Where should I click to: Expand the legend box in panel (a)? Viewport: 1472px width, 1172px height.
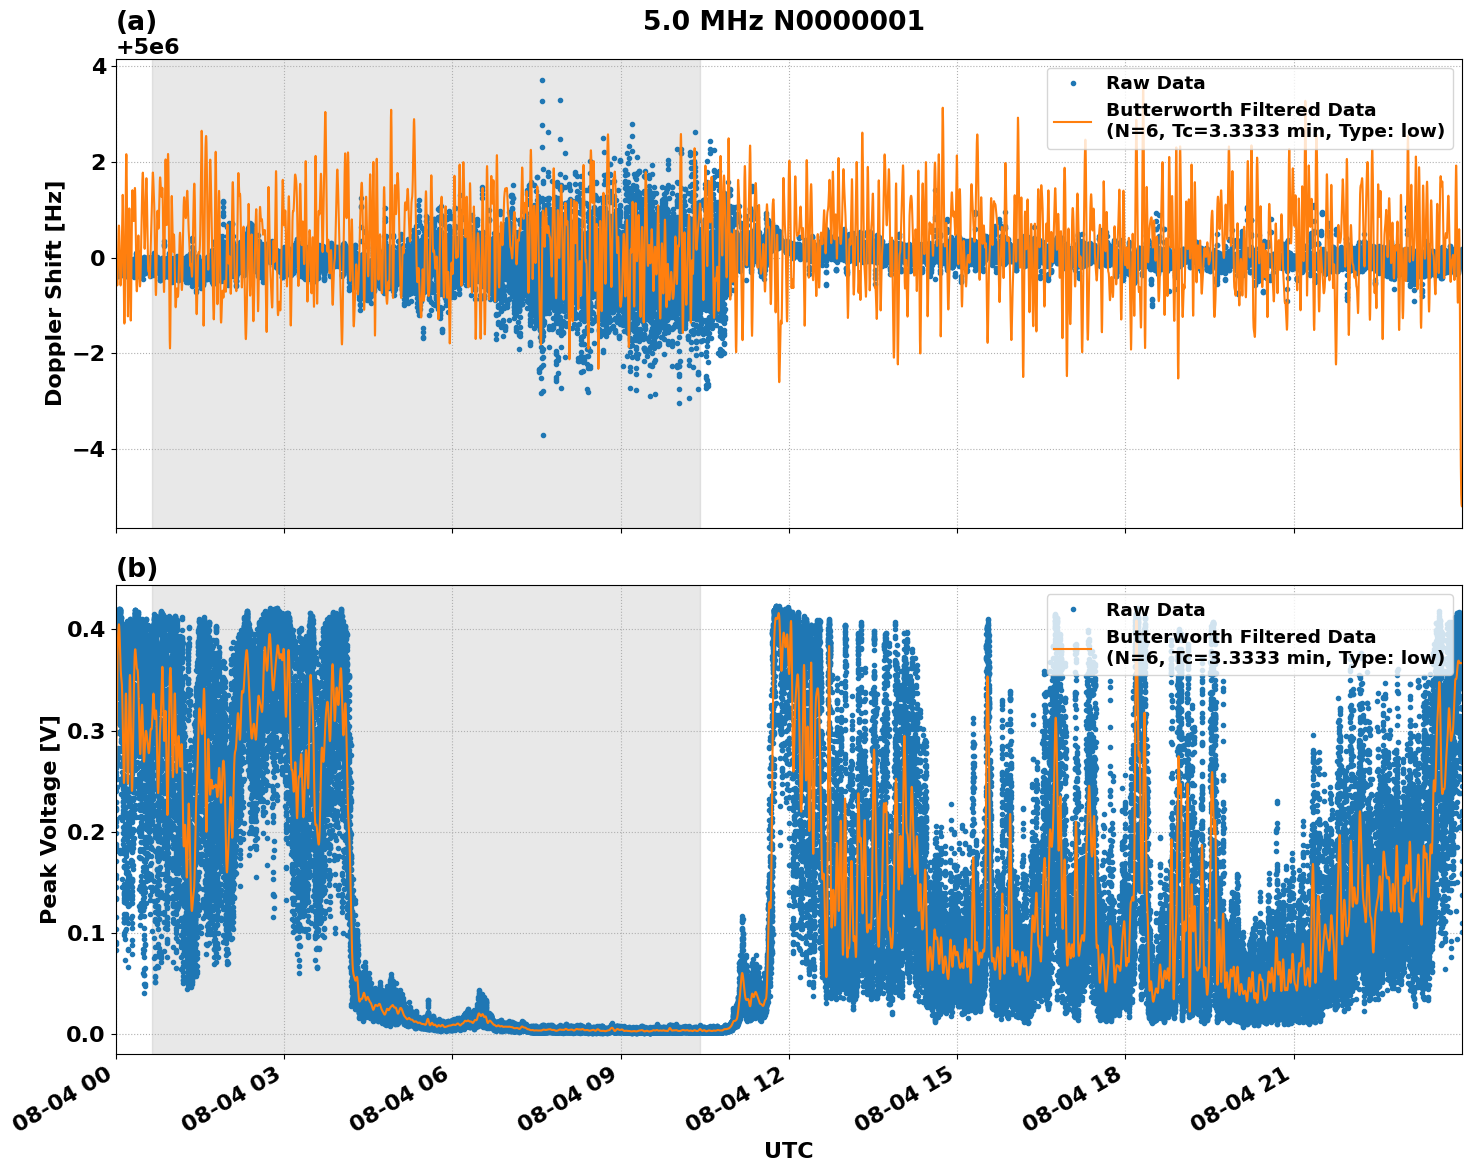point(1250,105)
